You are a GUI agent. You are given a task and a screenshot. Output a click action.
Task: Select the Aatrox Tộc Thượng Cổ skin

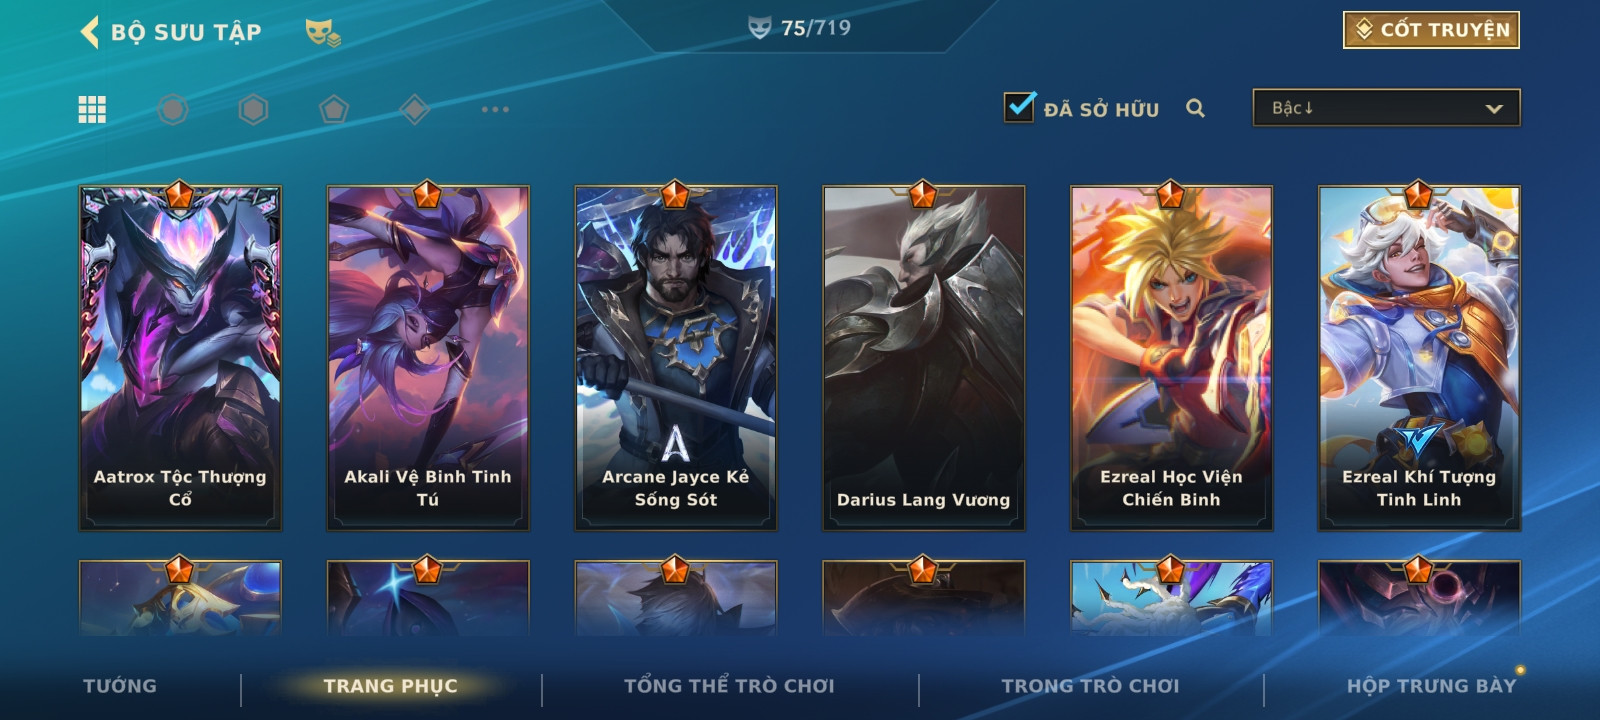tap(180, 357)
